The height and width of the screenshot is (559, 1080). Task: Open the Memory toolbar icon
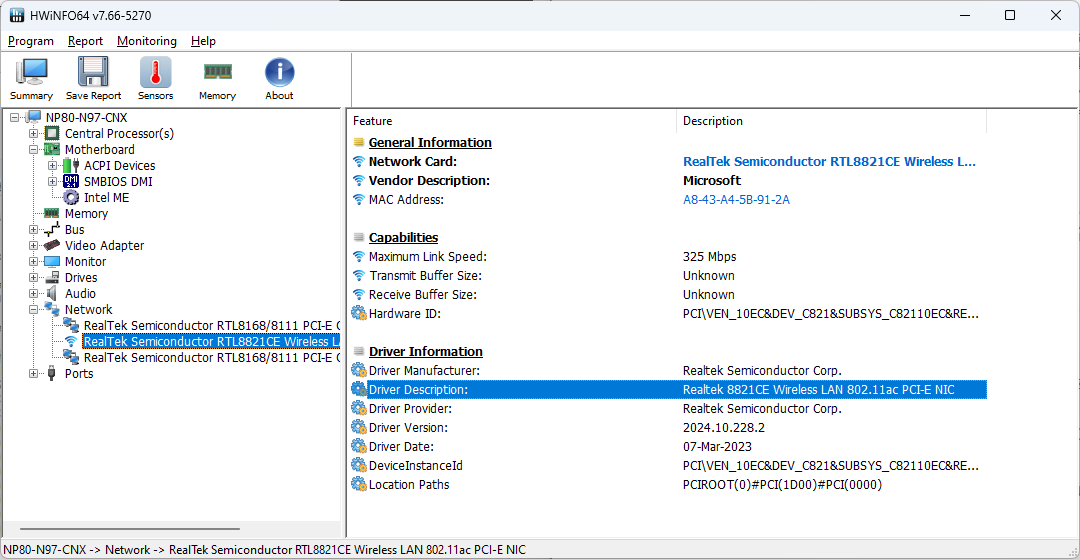click(217, 72)
